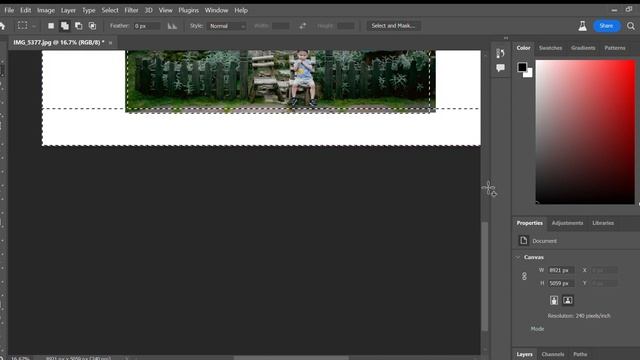Collapse the panels with the double-arrow icon
Screen dimensions: 640x360
[x=506, y=38]
